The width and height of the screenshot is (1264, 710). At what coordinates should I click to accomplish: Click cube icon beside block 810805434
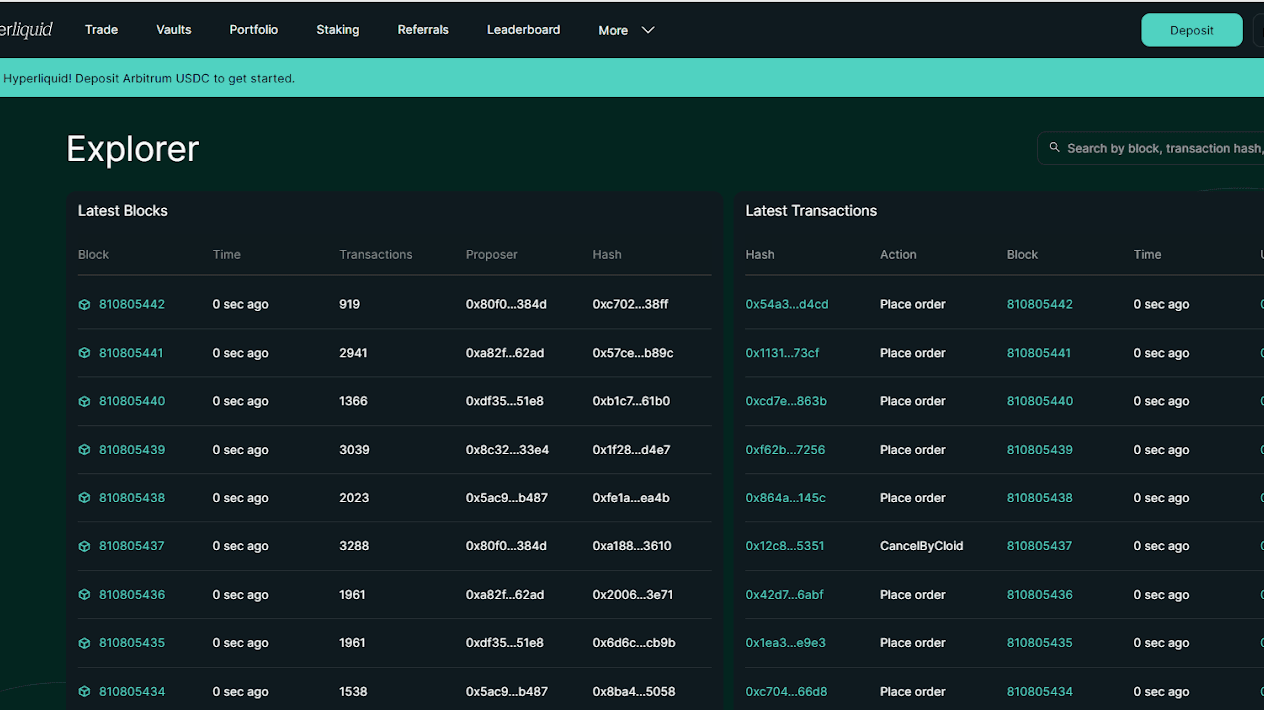(84, 692)
